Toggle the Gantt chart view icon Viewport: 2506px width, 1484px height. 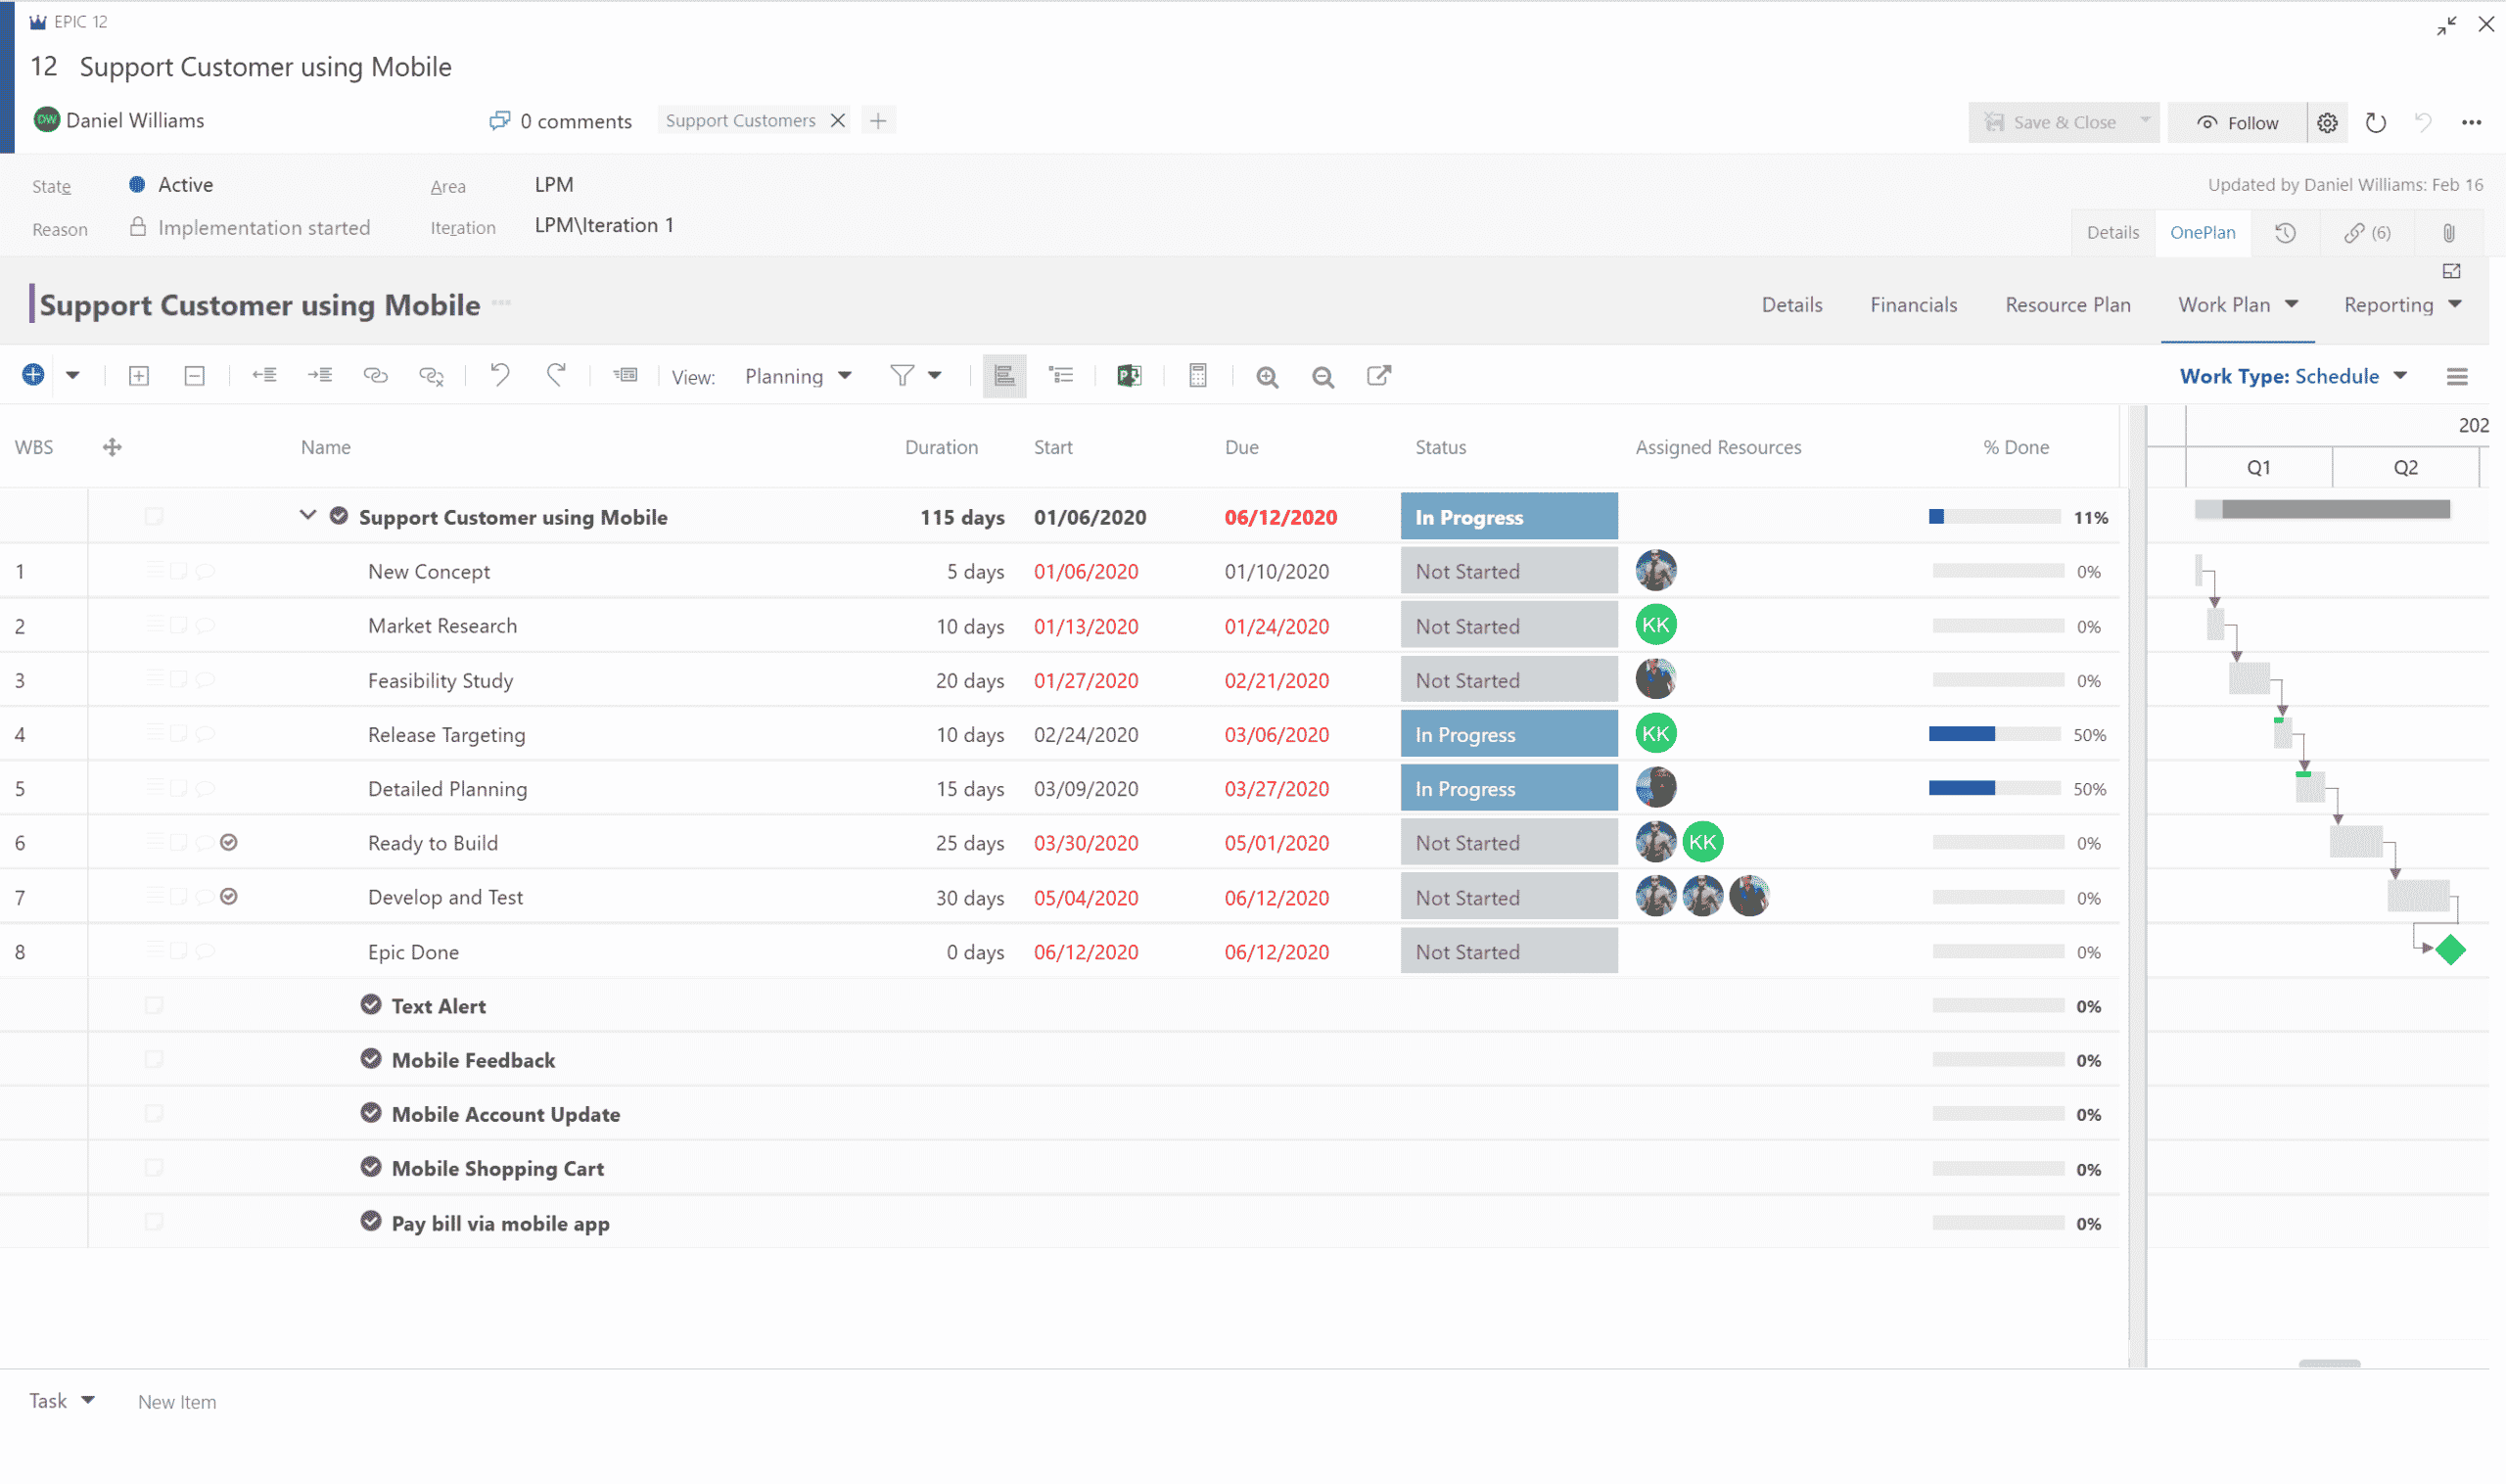1004,375
